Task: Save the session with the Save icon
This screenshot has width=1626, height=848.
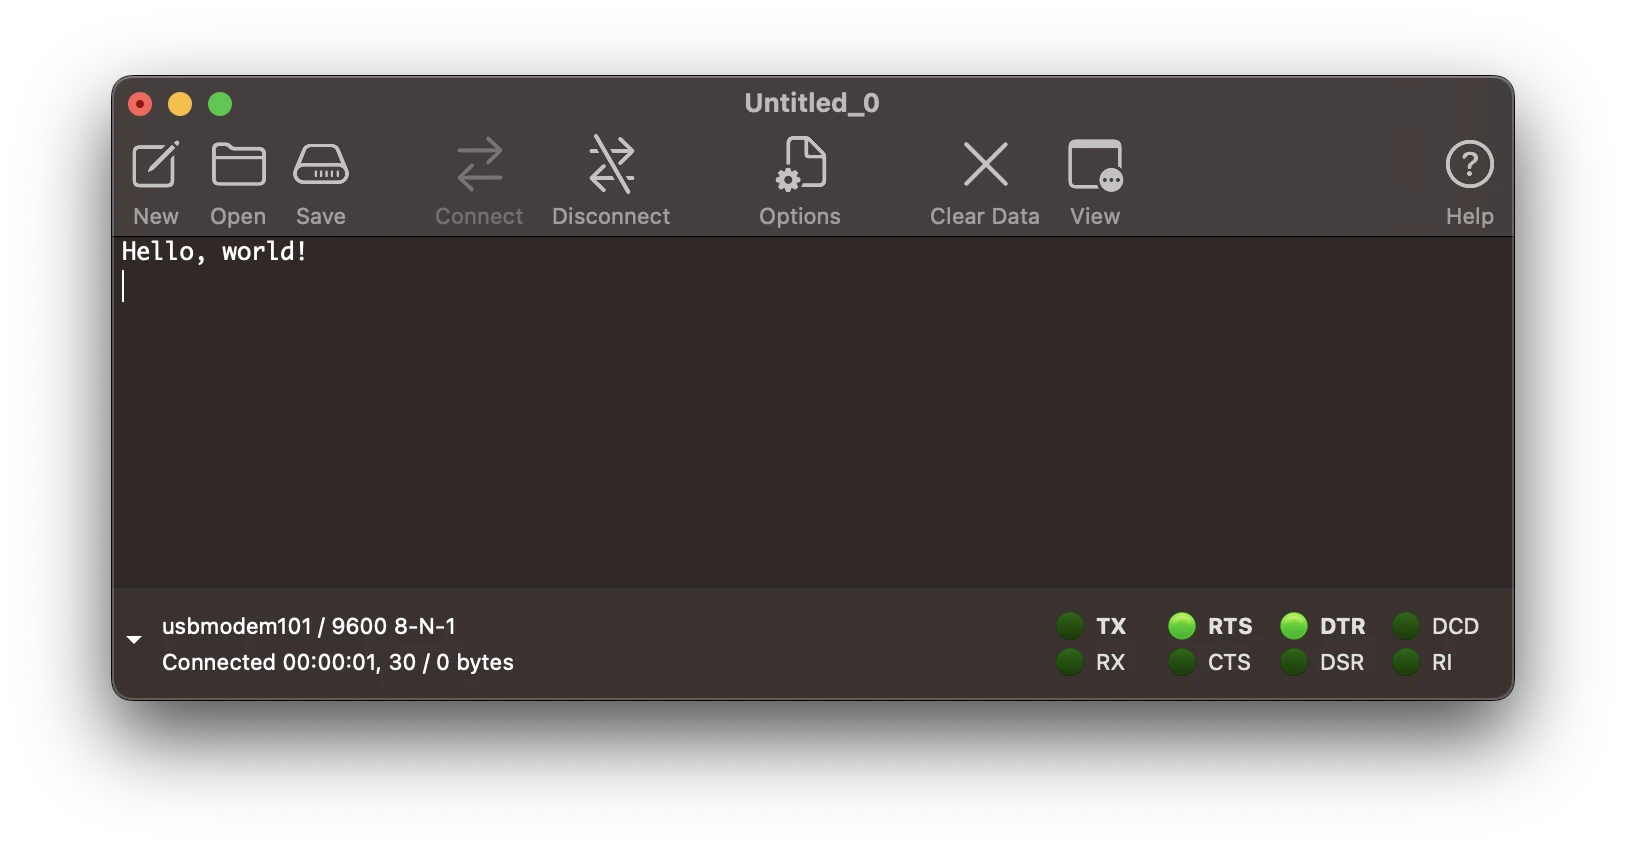Action: click(321, 165)
